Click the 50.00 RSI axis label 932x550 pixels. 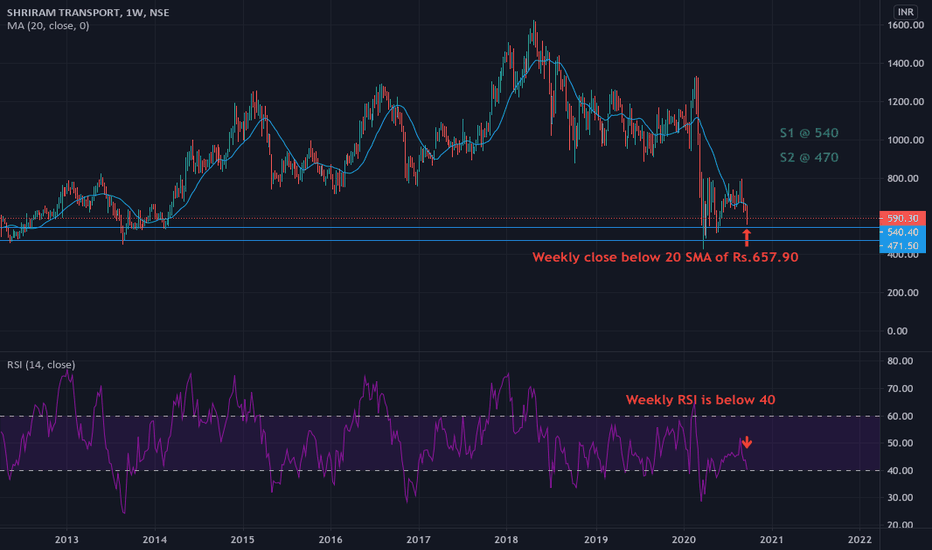pyautogui.click(x=900, y=443)
